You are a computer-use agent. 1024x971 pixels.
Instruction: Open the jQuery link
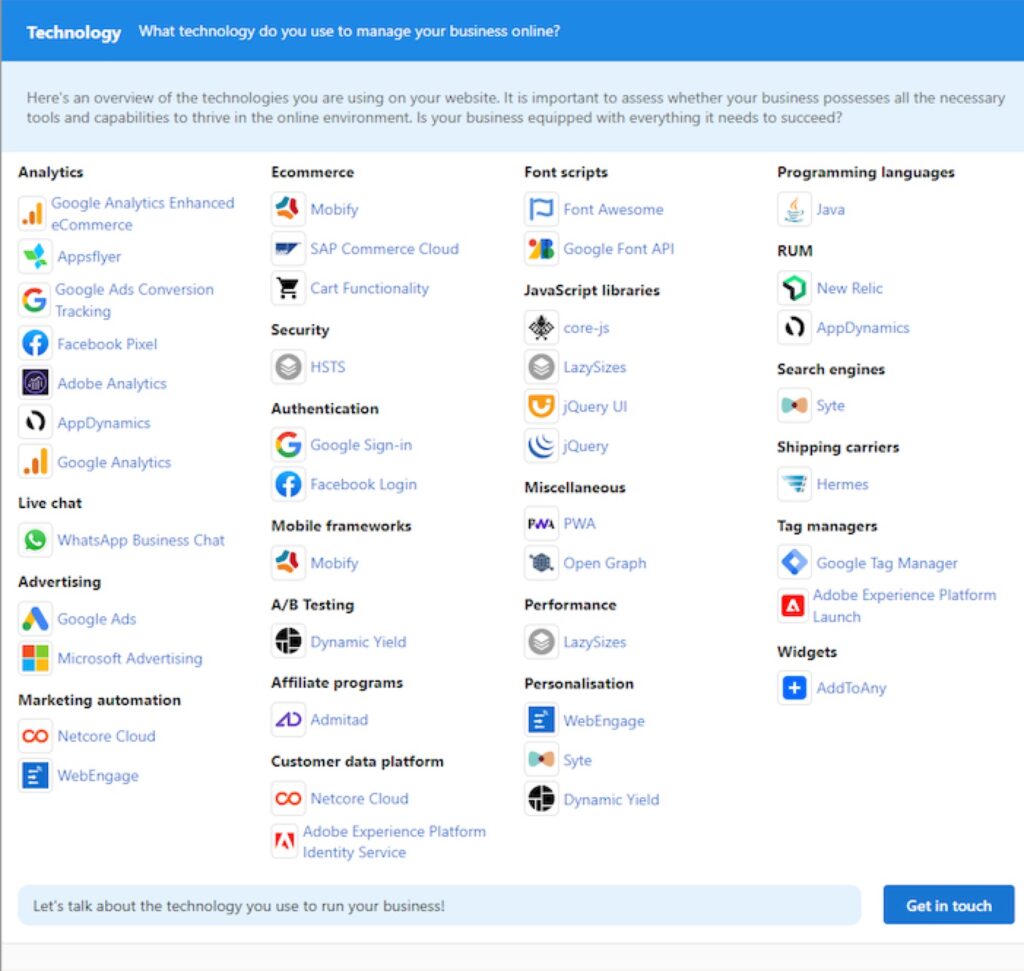coord(585,446)
